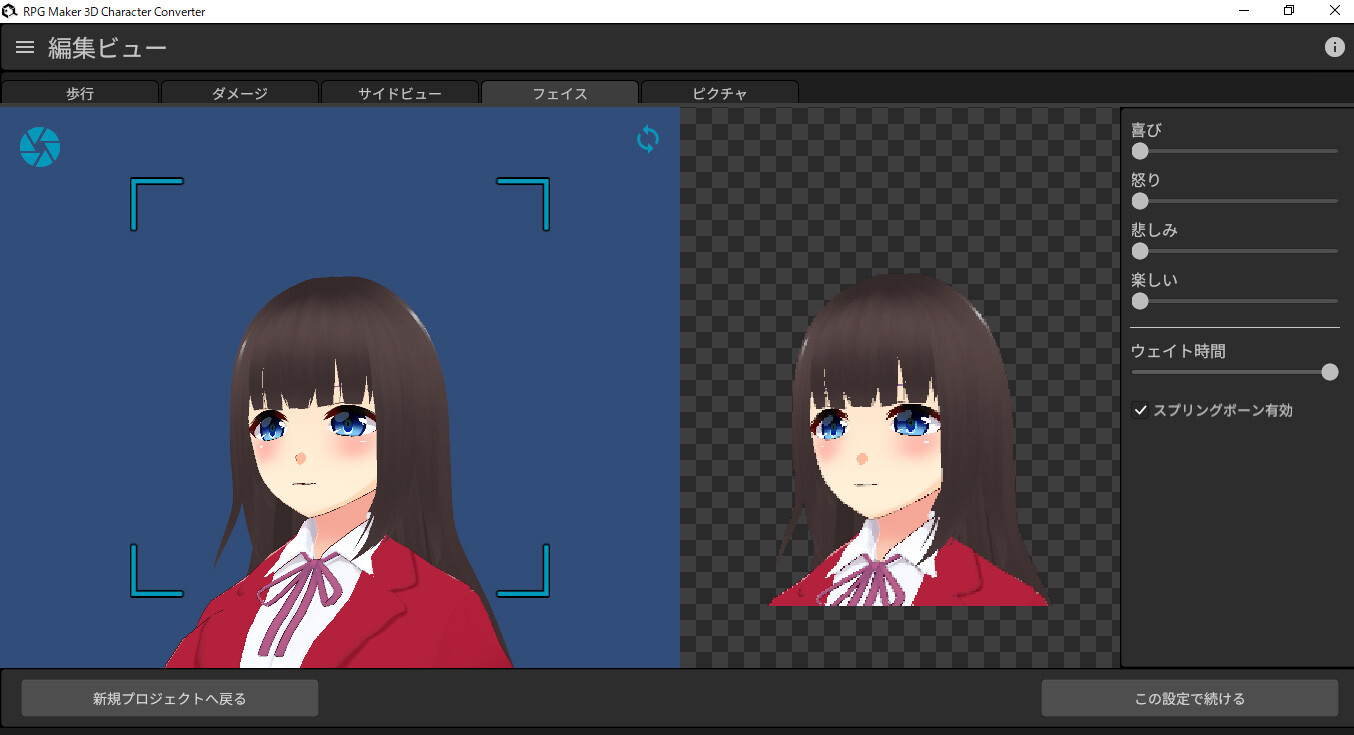
Task: Click the blue aperture capture icon
Action: (x=39, y=146)
